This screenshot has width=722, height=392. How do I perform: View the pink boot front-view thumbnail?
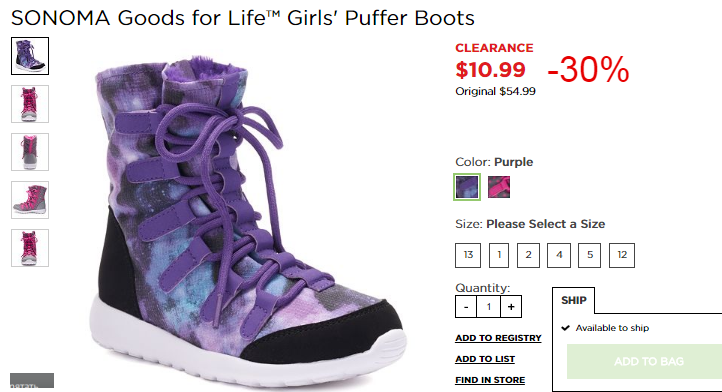(30, 104)
